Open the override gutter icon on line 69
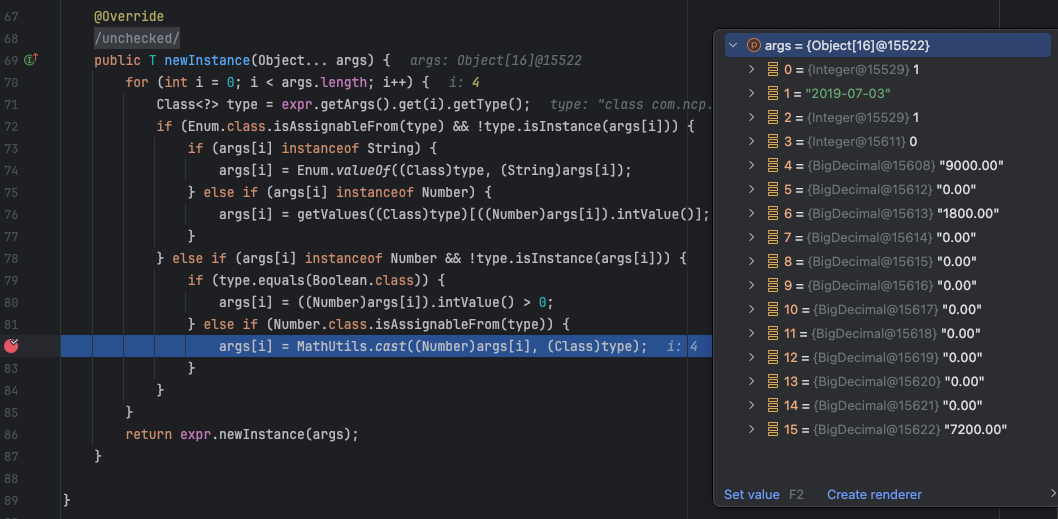 point(30,60)
